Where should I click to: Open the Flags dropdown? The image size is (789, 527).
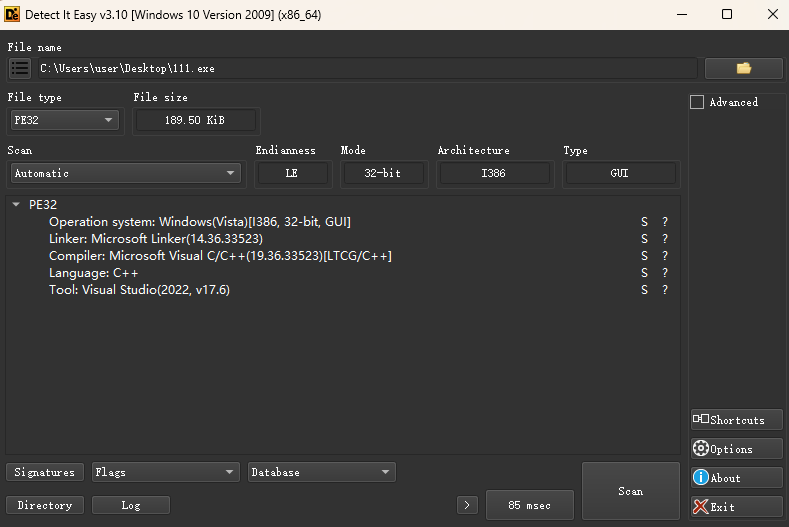(166, 472)
